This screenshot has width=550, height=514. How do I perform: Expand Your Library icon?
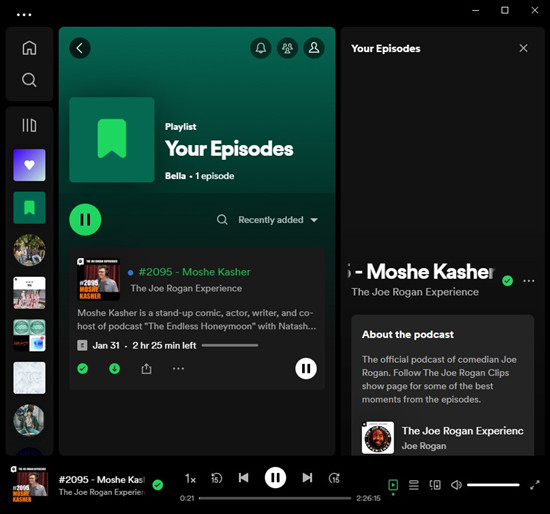(x=29, y=125)
